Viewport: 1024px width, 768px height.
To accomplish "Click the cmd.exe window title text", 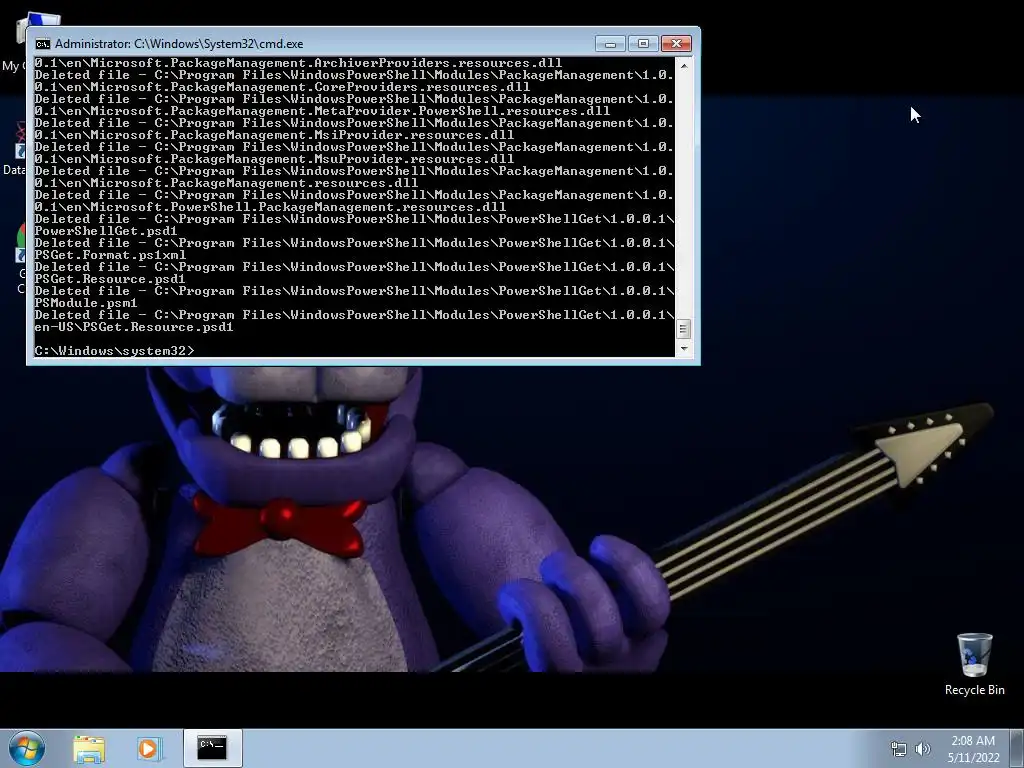I will point(179,44).
